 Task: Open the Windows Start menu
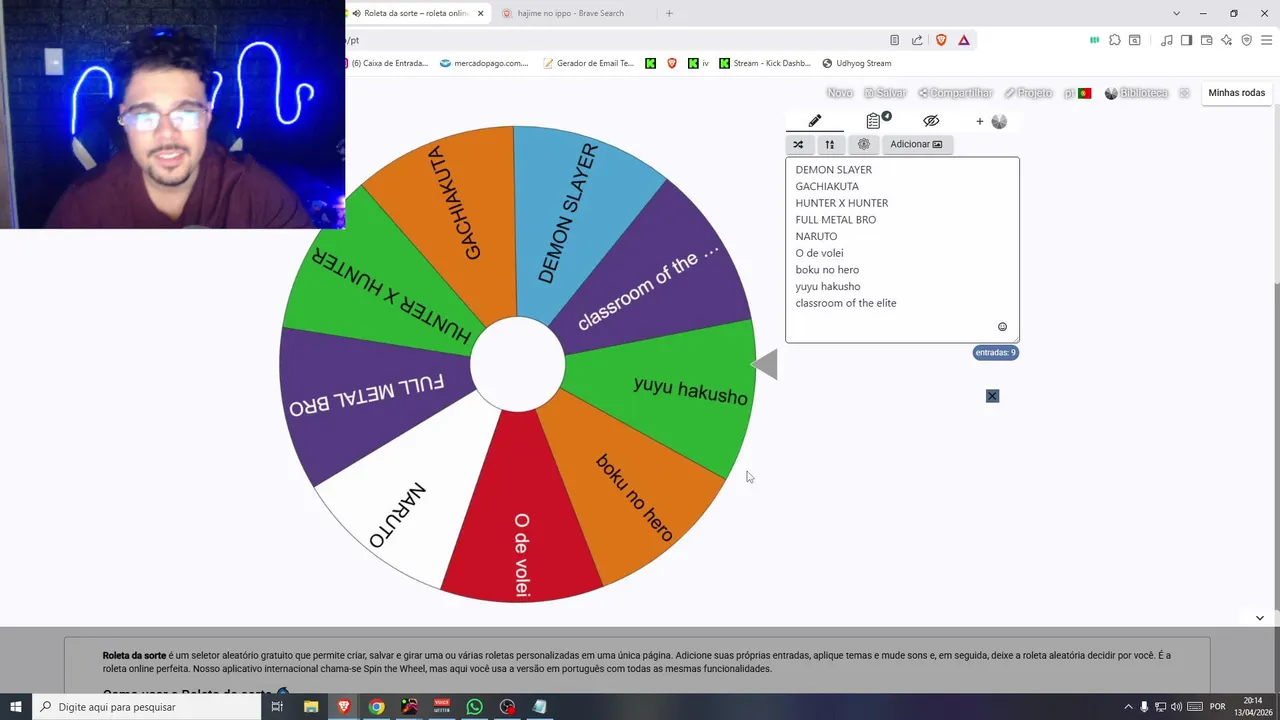[16, 707]
